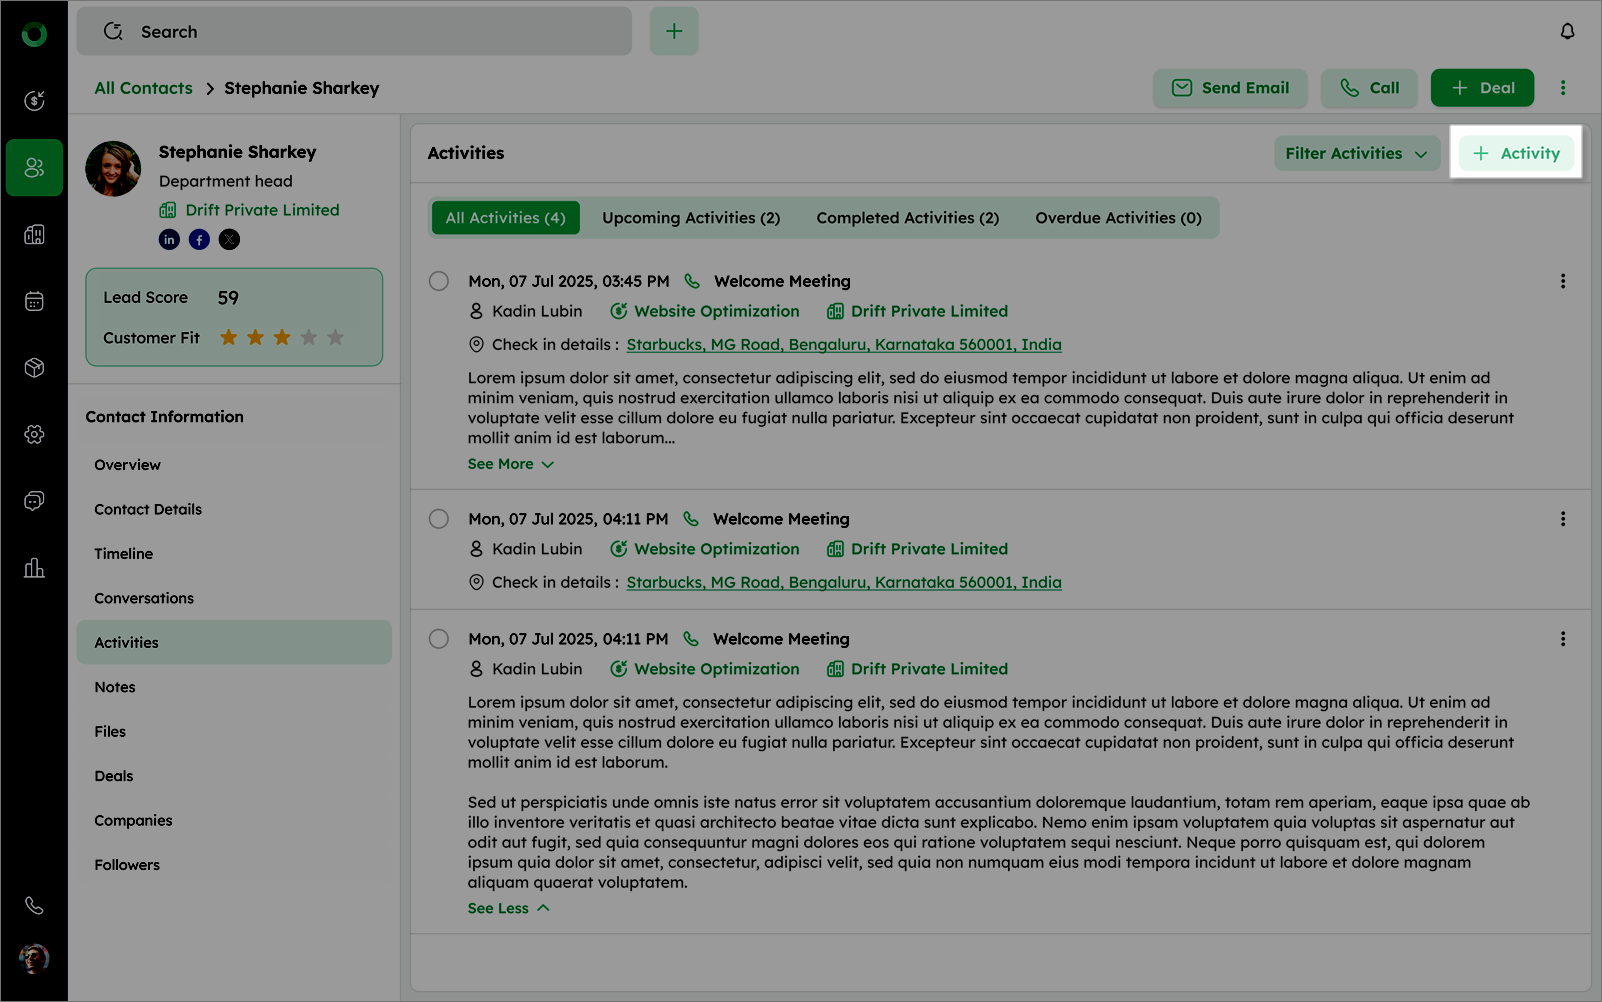Open the Facebook profile icon

(199, 239)
